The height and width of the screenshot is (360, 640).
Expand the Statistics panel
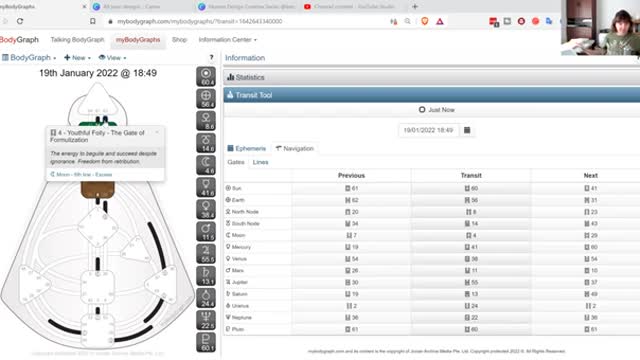click(431, 77)
